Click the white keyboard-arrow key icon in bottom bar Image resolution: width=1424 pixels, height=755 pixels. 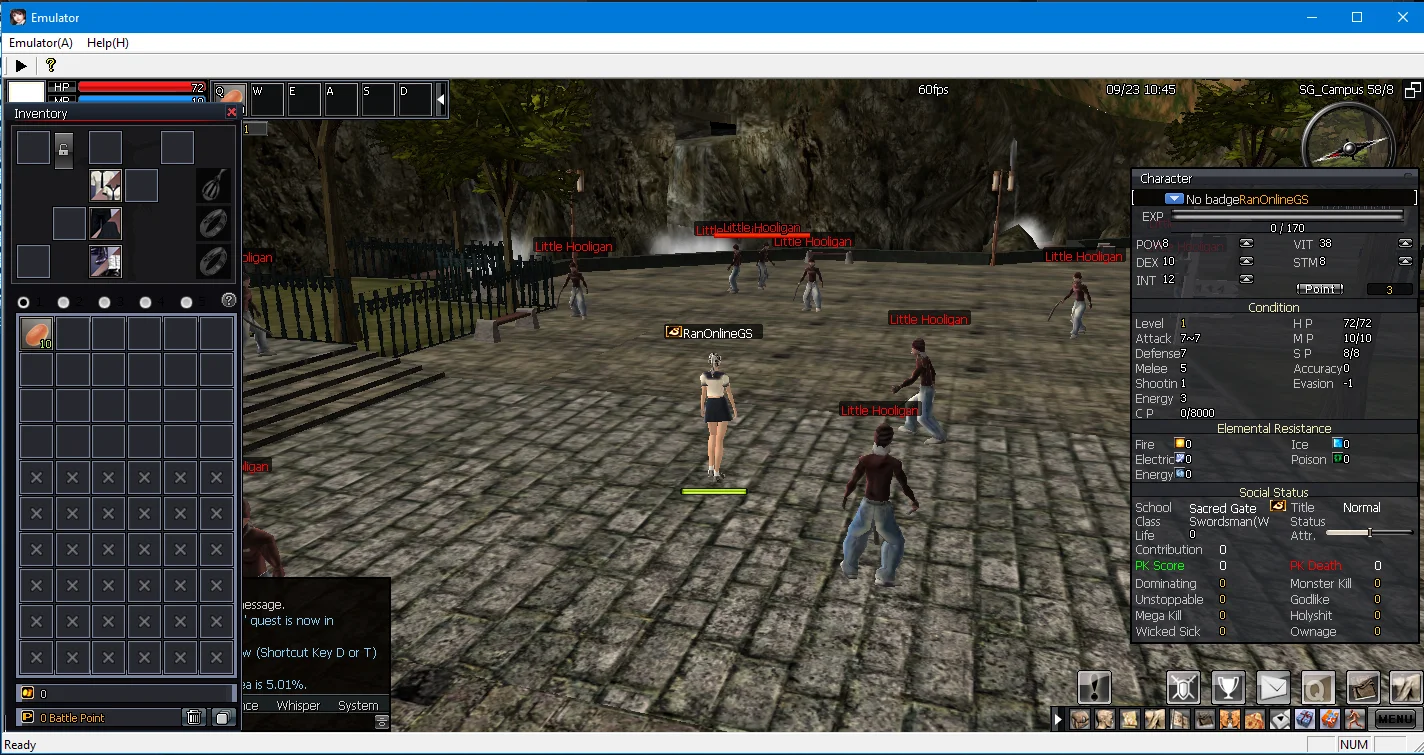tap(1280, 719)
